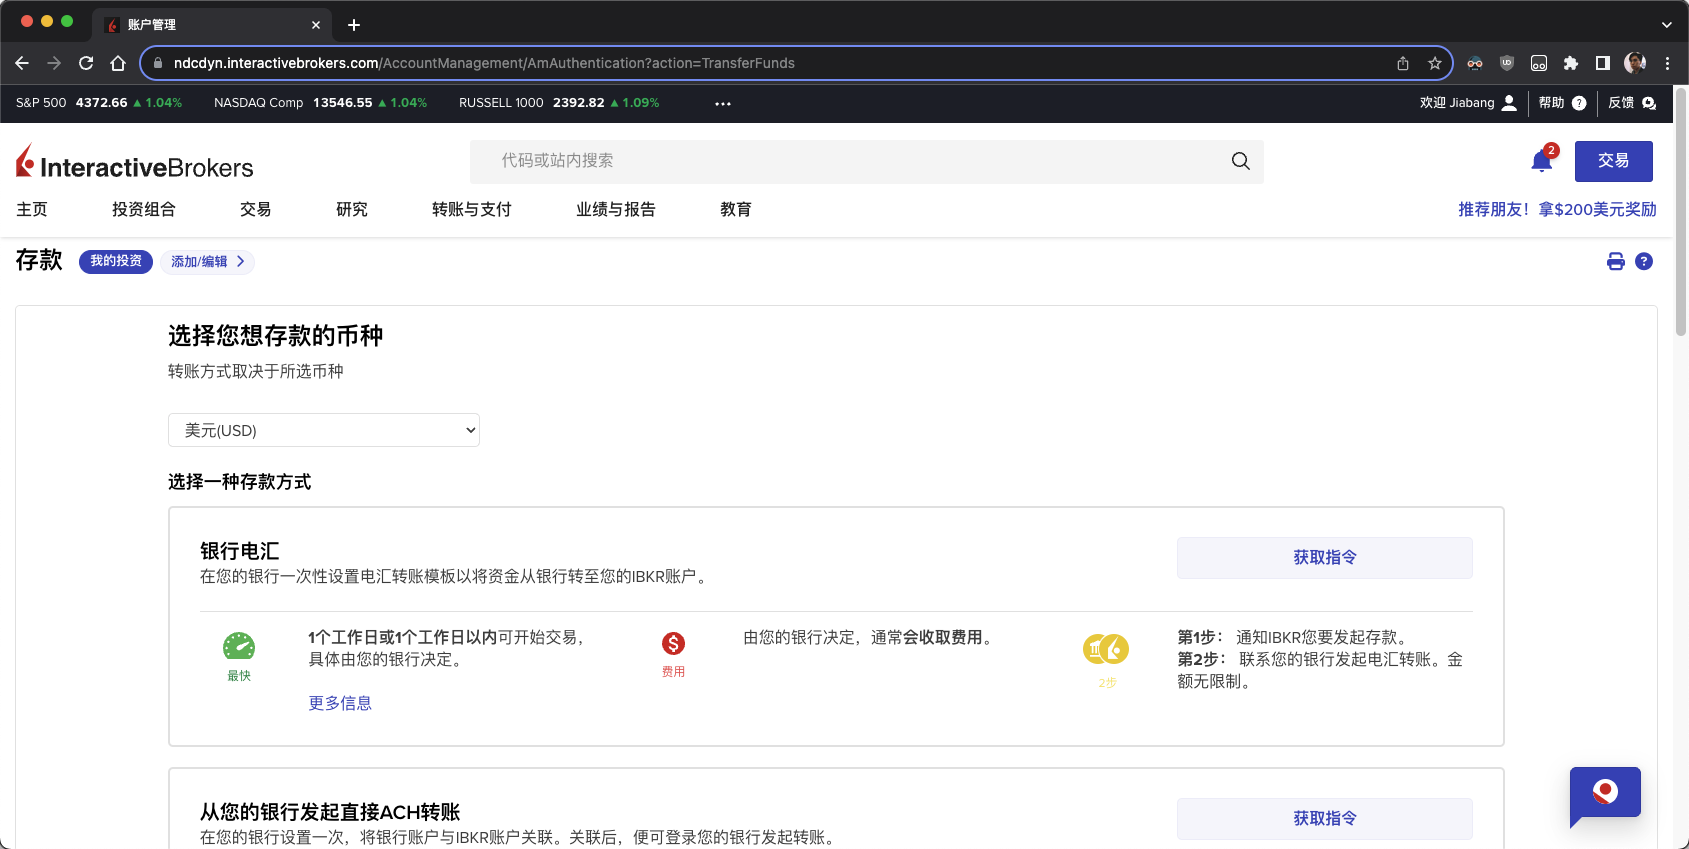Click the search magnifier icon

tap(1240, 161)
